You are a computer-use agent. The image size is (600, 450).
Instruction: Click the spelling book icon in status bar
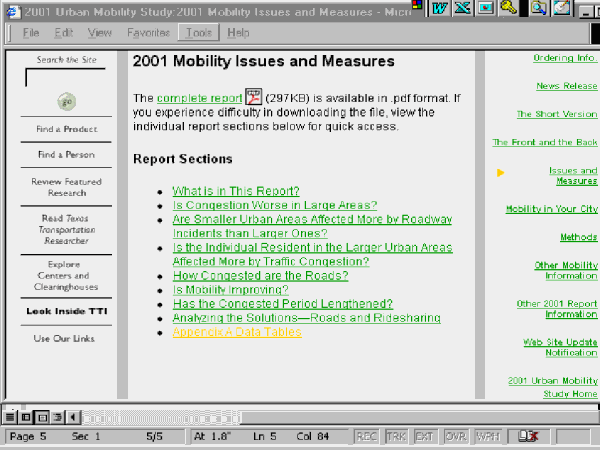coord(525,437)
